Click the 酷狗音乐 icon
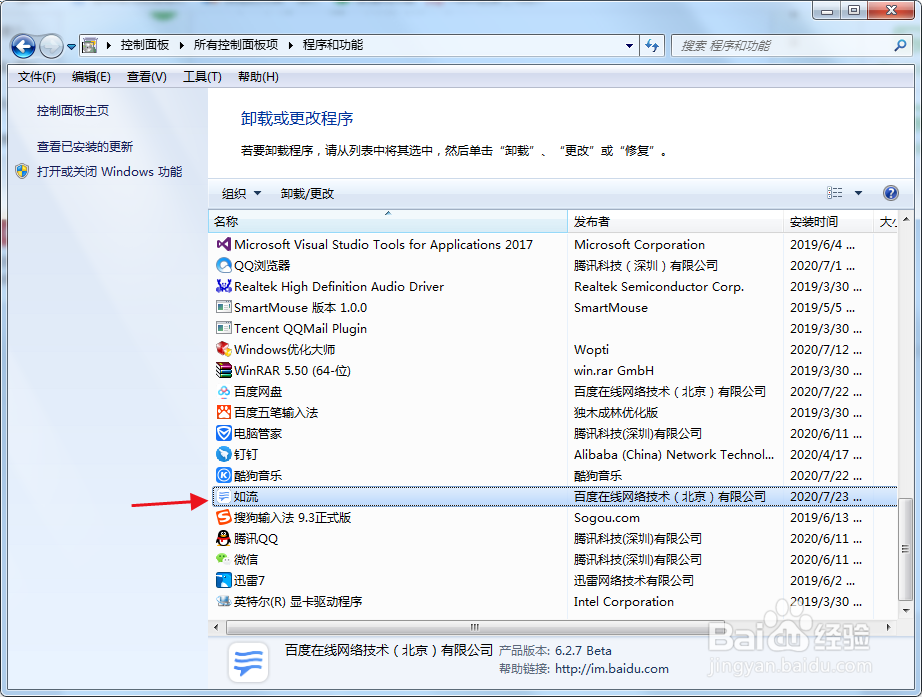This screenshot has height=697, width=922. click(x=223, y=475)
